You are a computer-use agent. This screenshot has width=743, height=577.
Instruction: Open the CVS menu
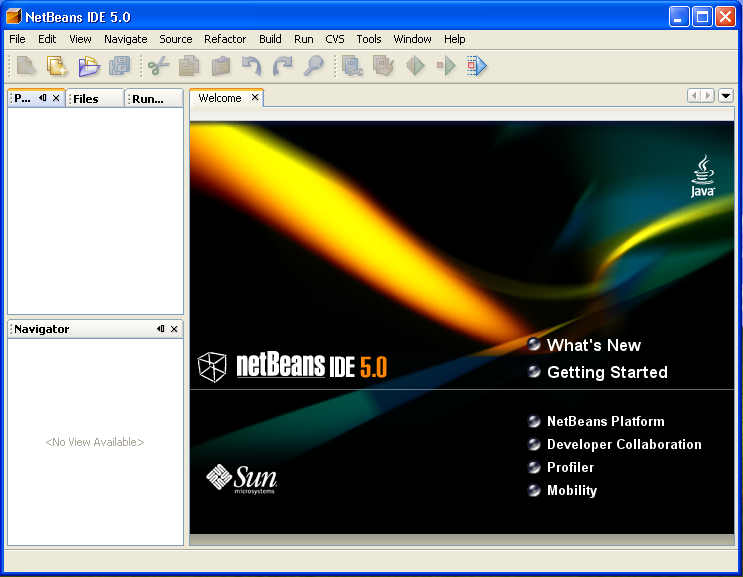pos(335,39)
